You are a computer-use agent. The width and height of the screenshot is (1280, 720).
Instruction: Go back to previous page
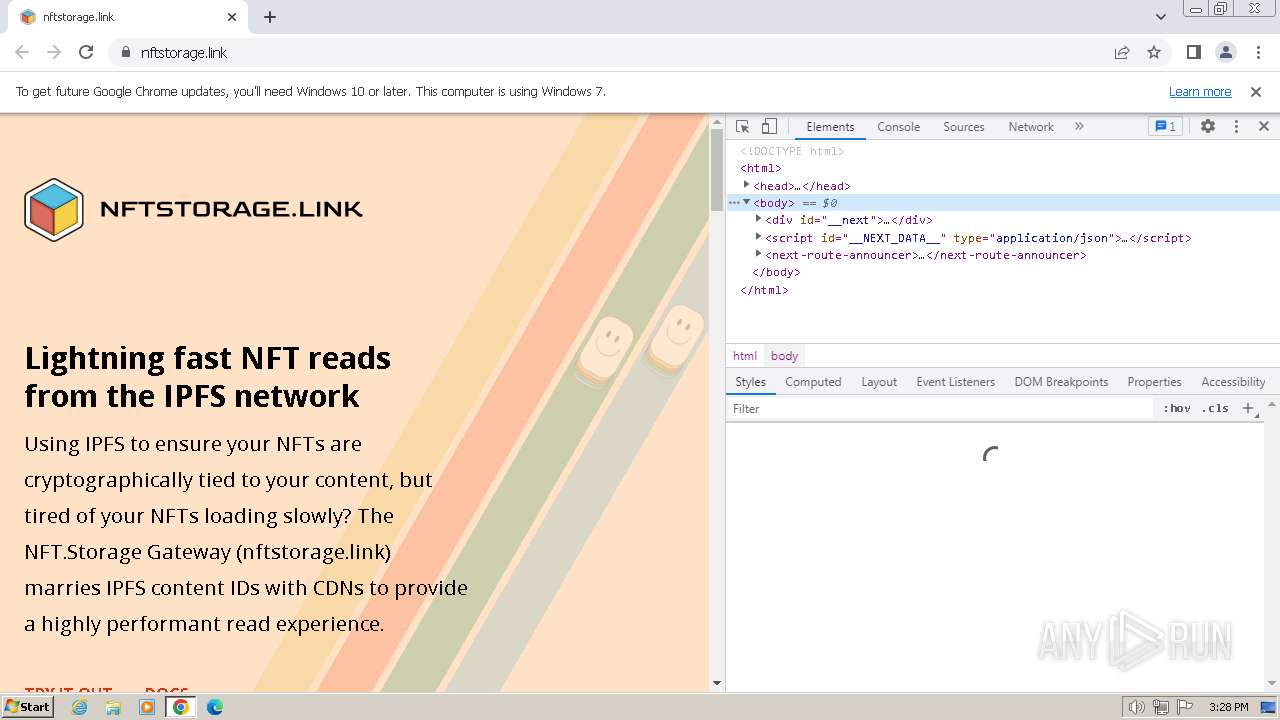22,52
